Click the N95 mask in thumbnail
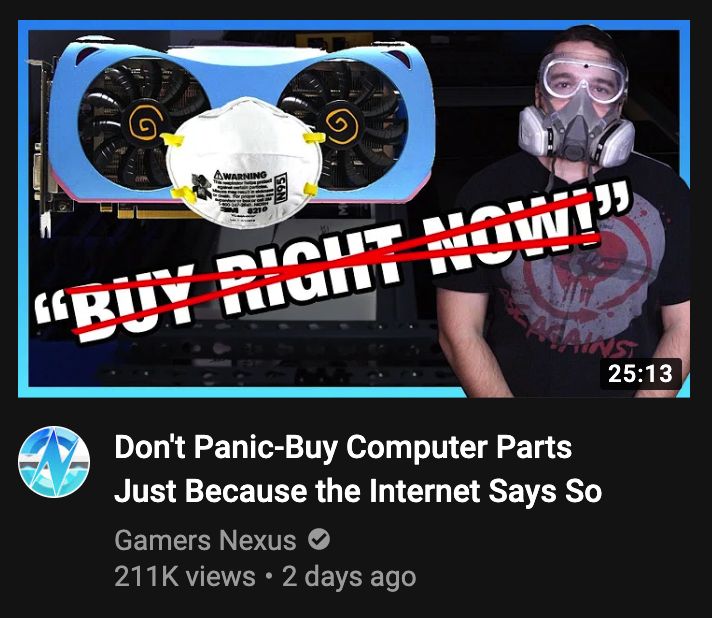This screenshot has height=618, width=712. click(x=244, y=163)
